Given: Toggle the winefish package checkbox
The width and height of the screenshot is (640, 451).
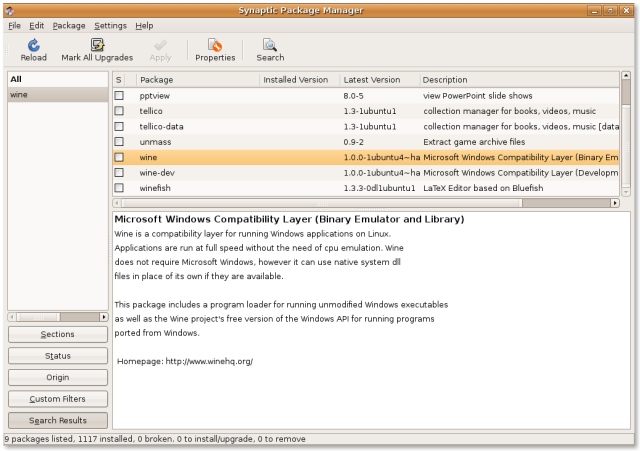Looking at the screenshot, I should point(119,188).
